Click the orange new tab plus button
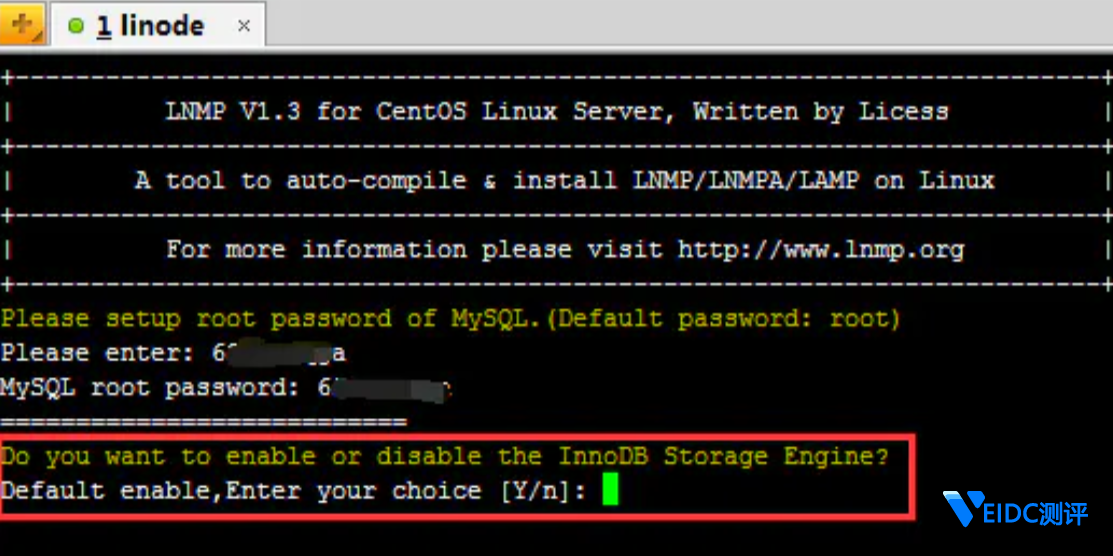Viewport: 1113px width, 556px height. 22,23
